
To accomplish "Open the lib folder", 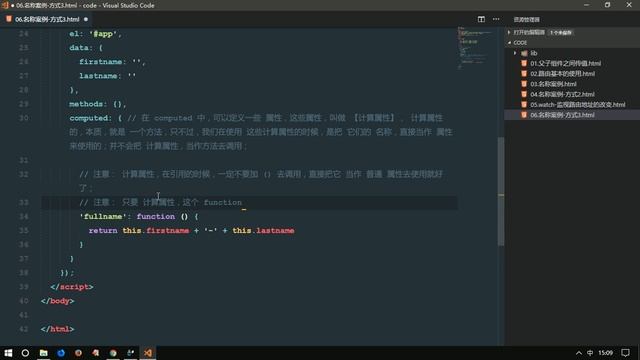I will click(x=533, y=53).
